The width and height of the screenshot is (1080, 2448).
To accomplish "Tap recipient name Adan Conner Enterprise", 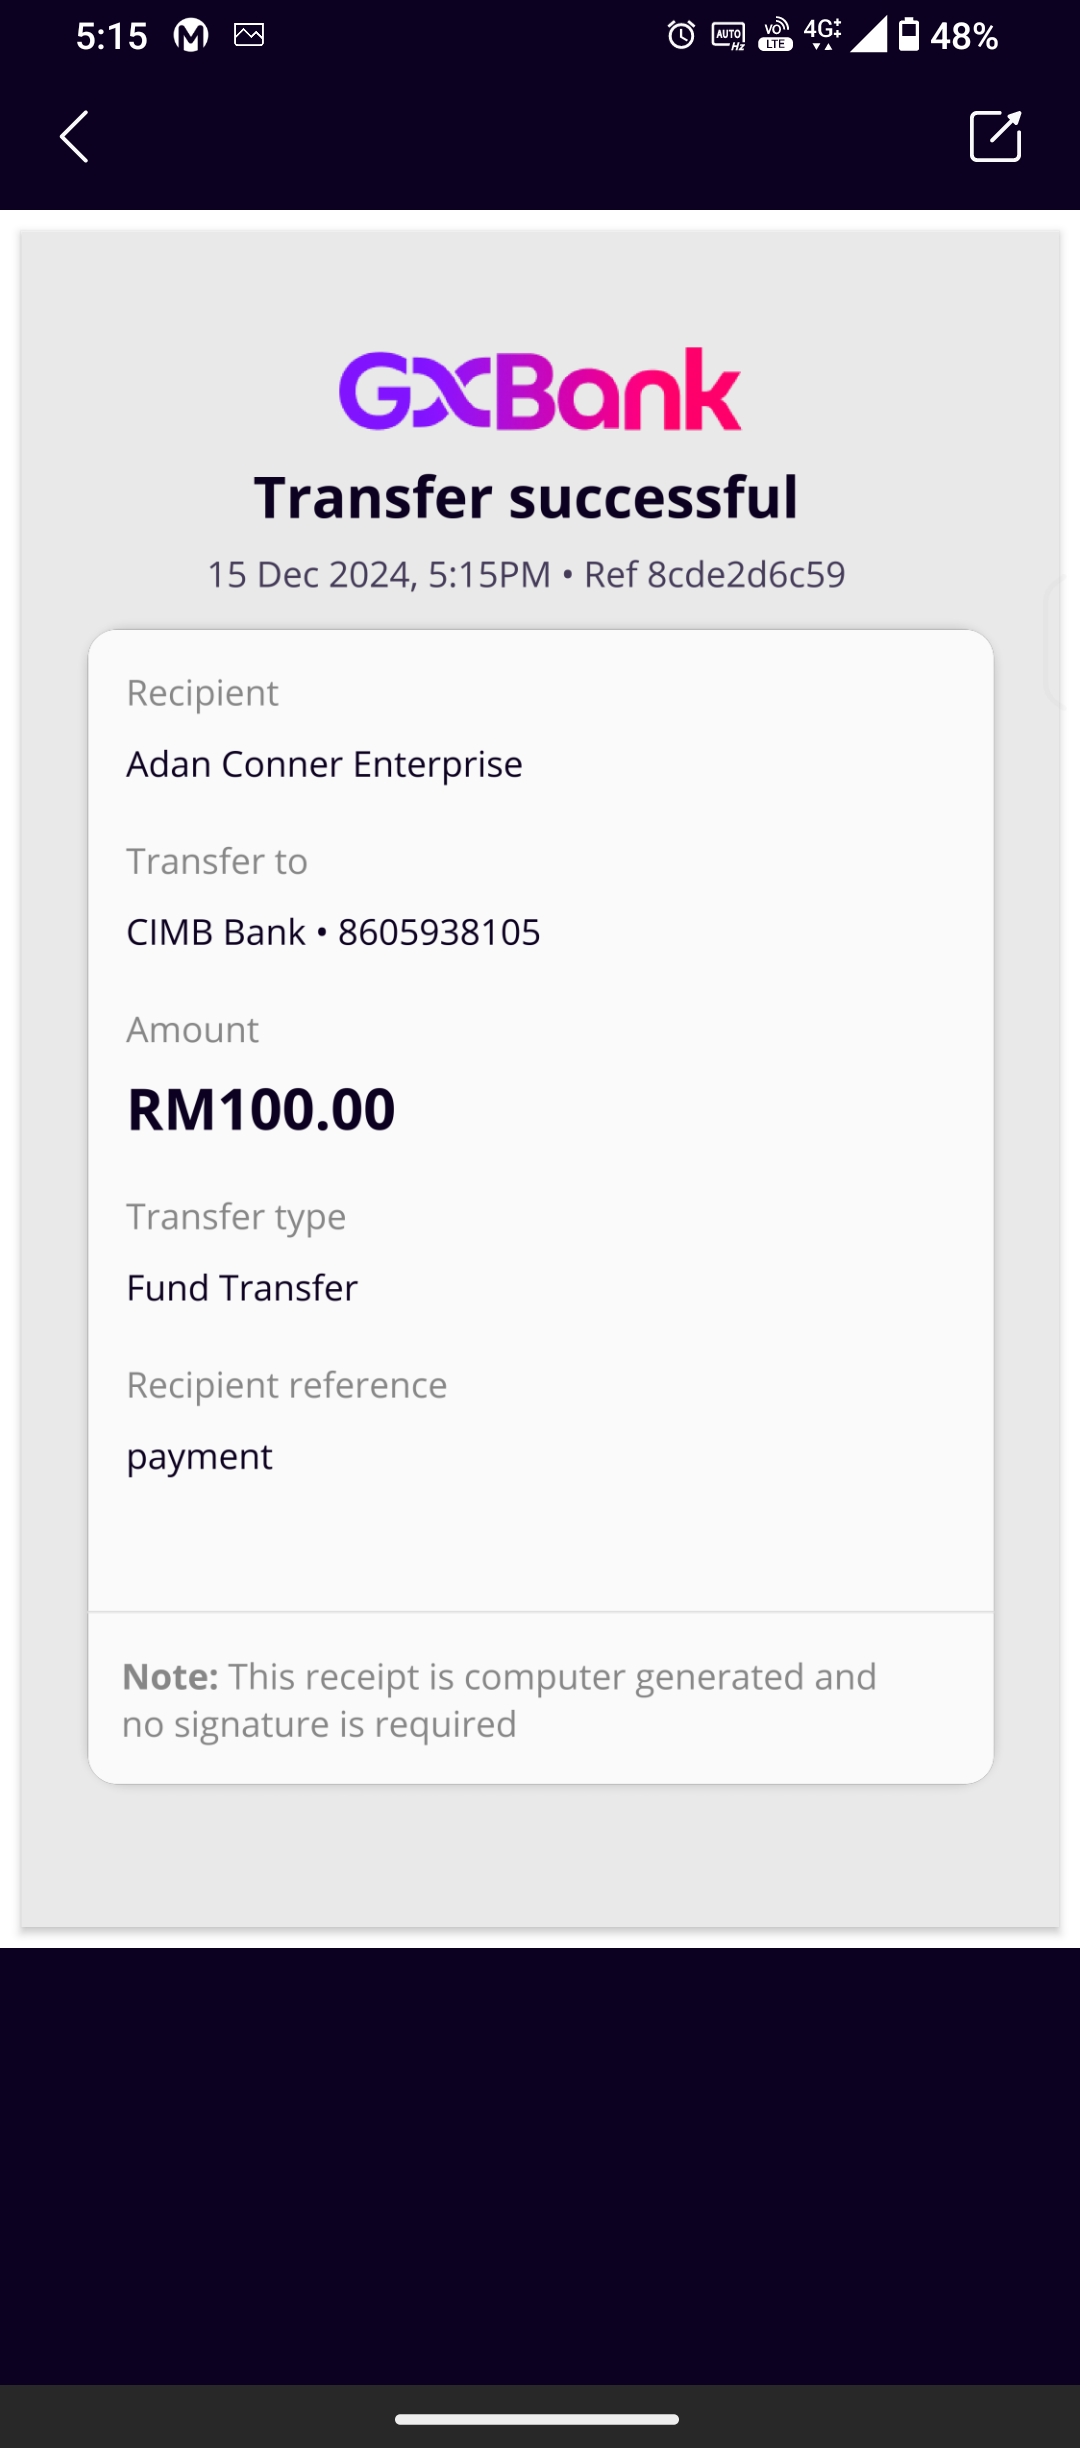I will (x=324, y=764).
